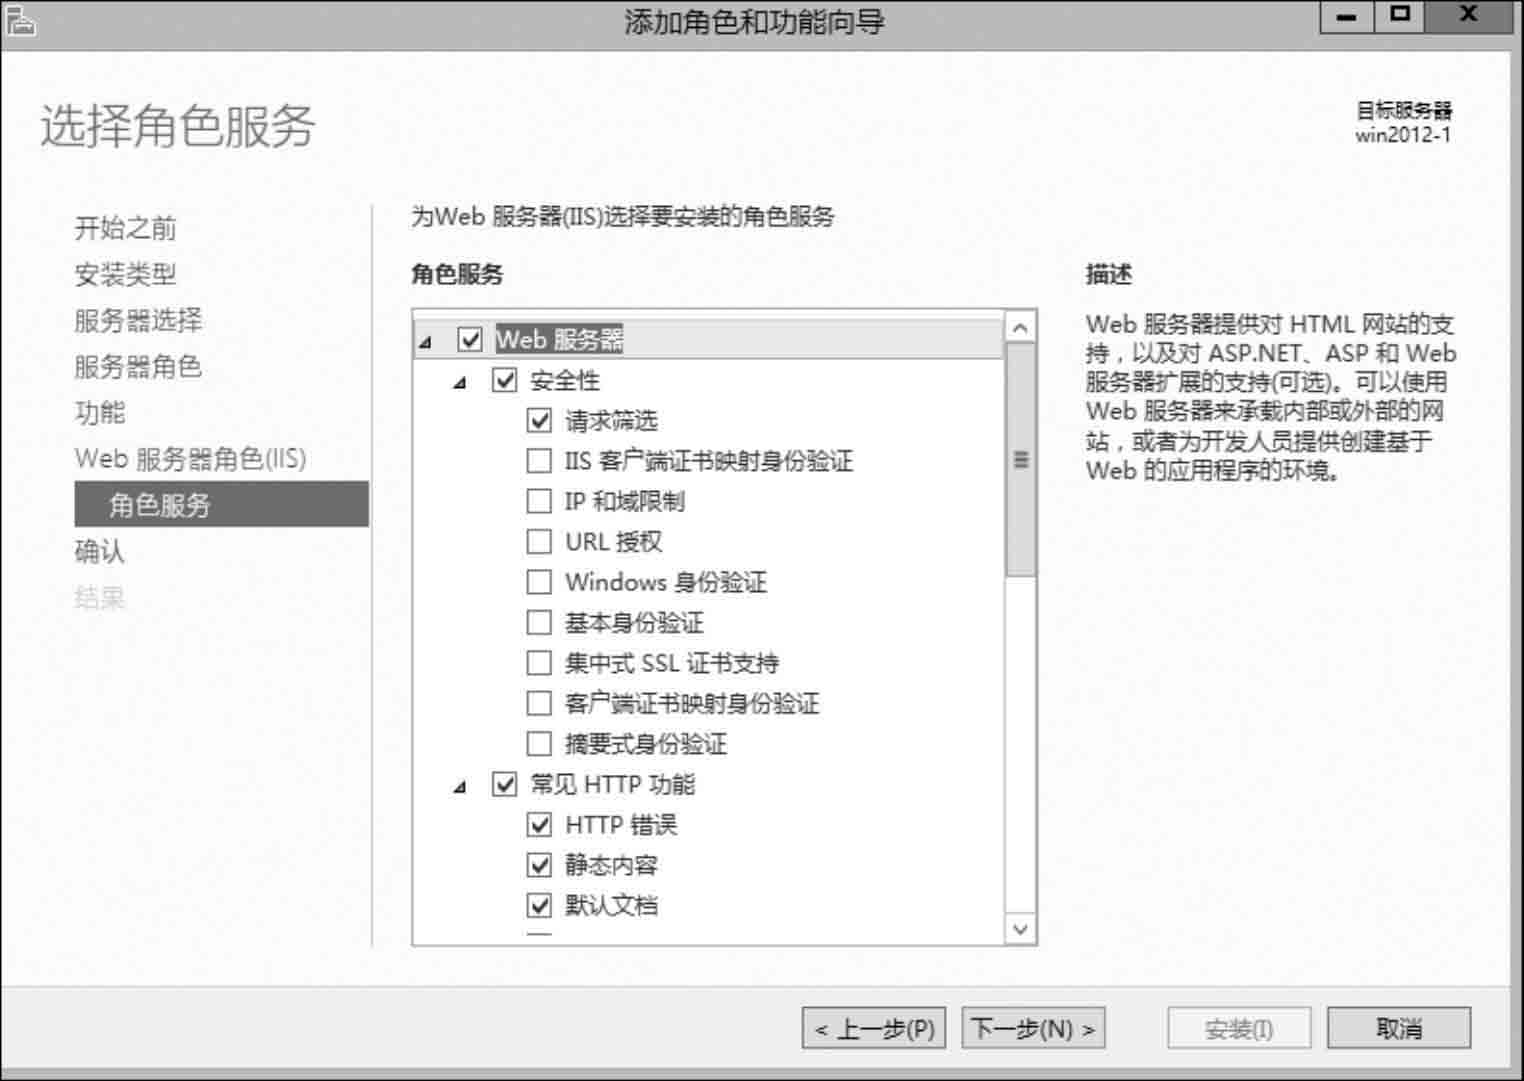Collapse the Web 服务器 tree node

point(426,342)
